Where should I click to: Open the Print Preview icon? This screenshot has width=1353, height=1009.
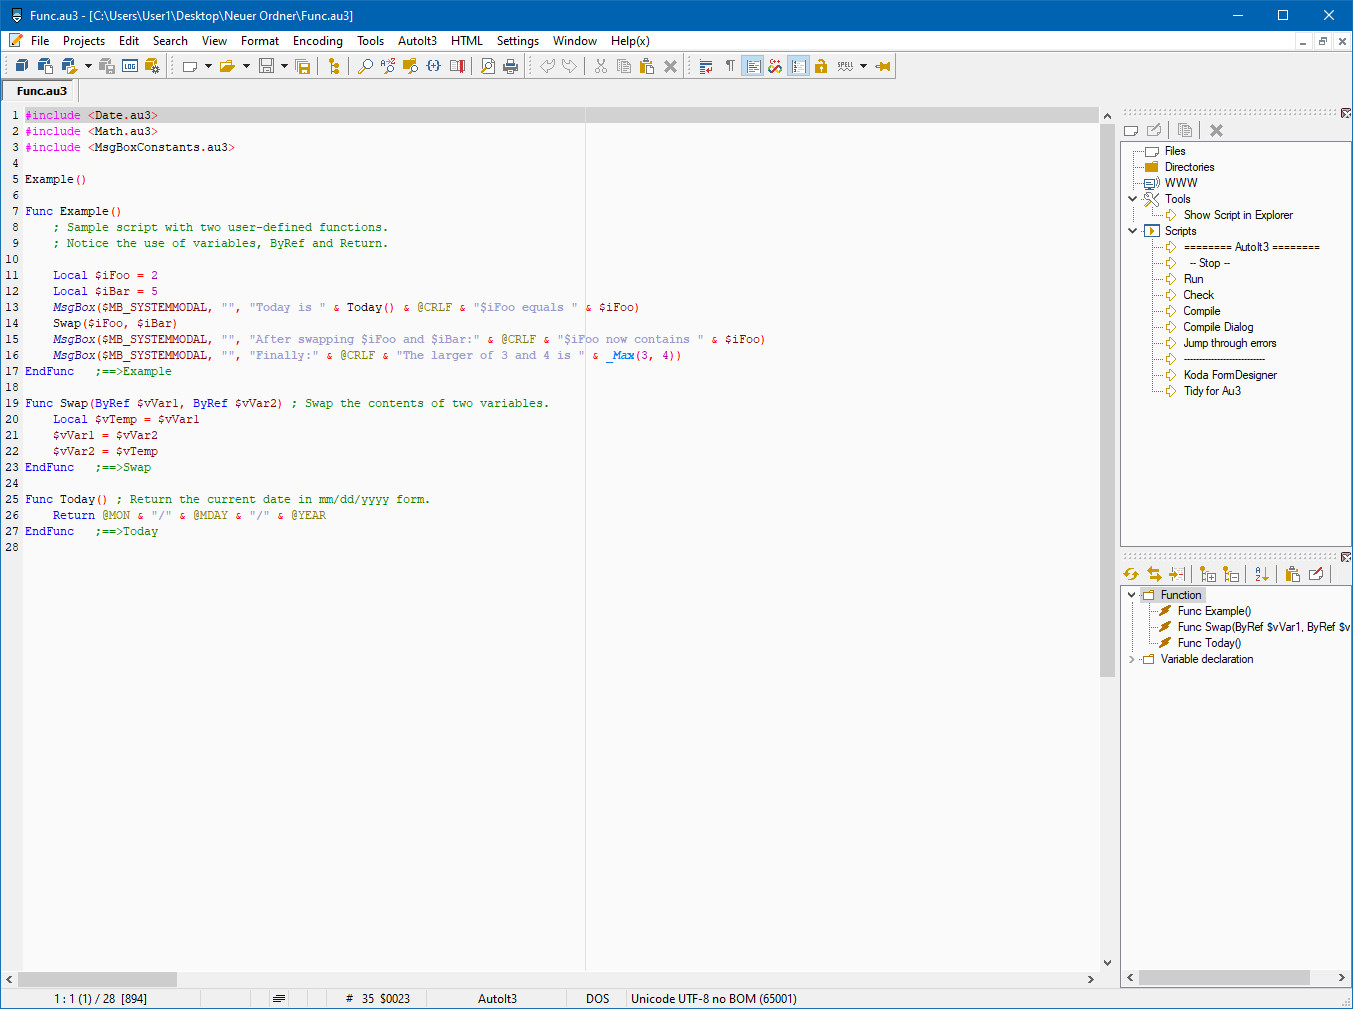coord(488,66)
